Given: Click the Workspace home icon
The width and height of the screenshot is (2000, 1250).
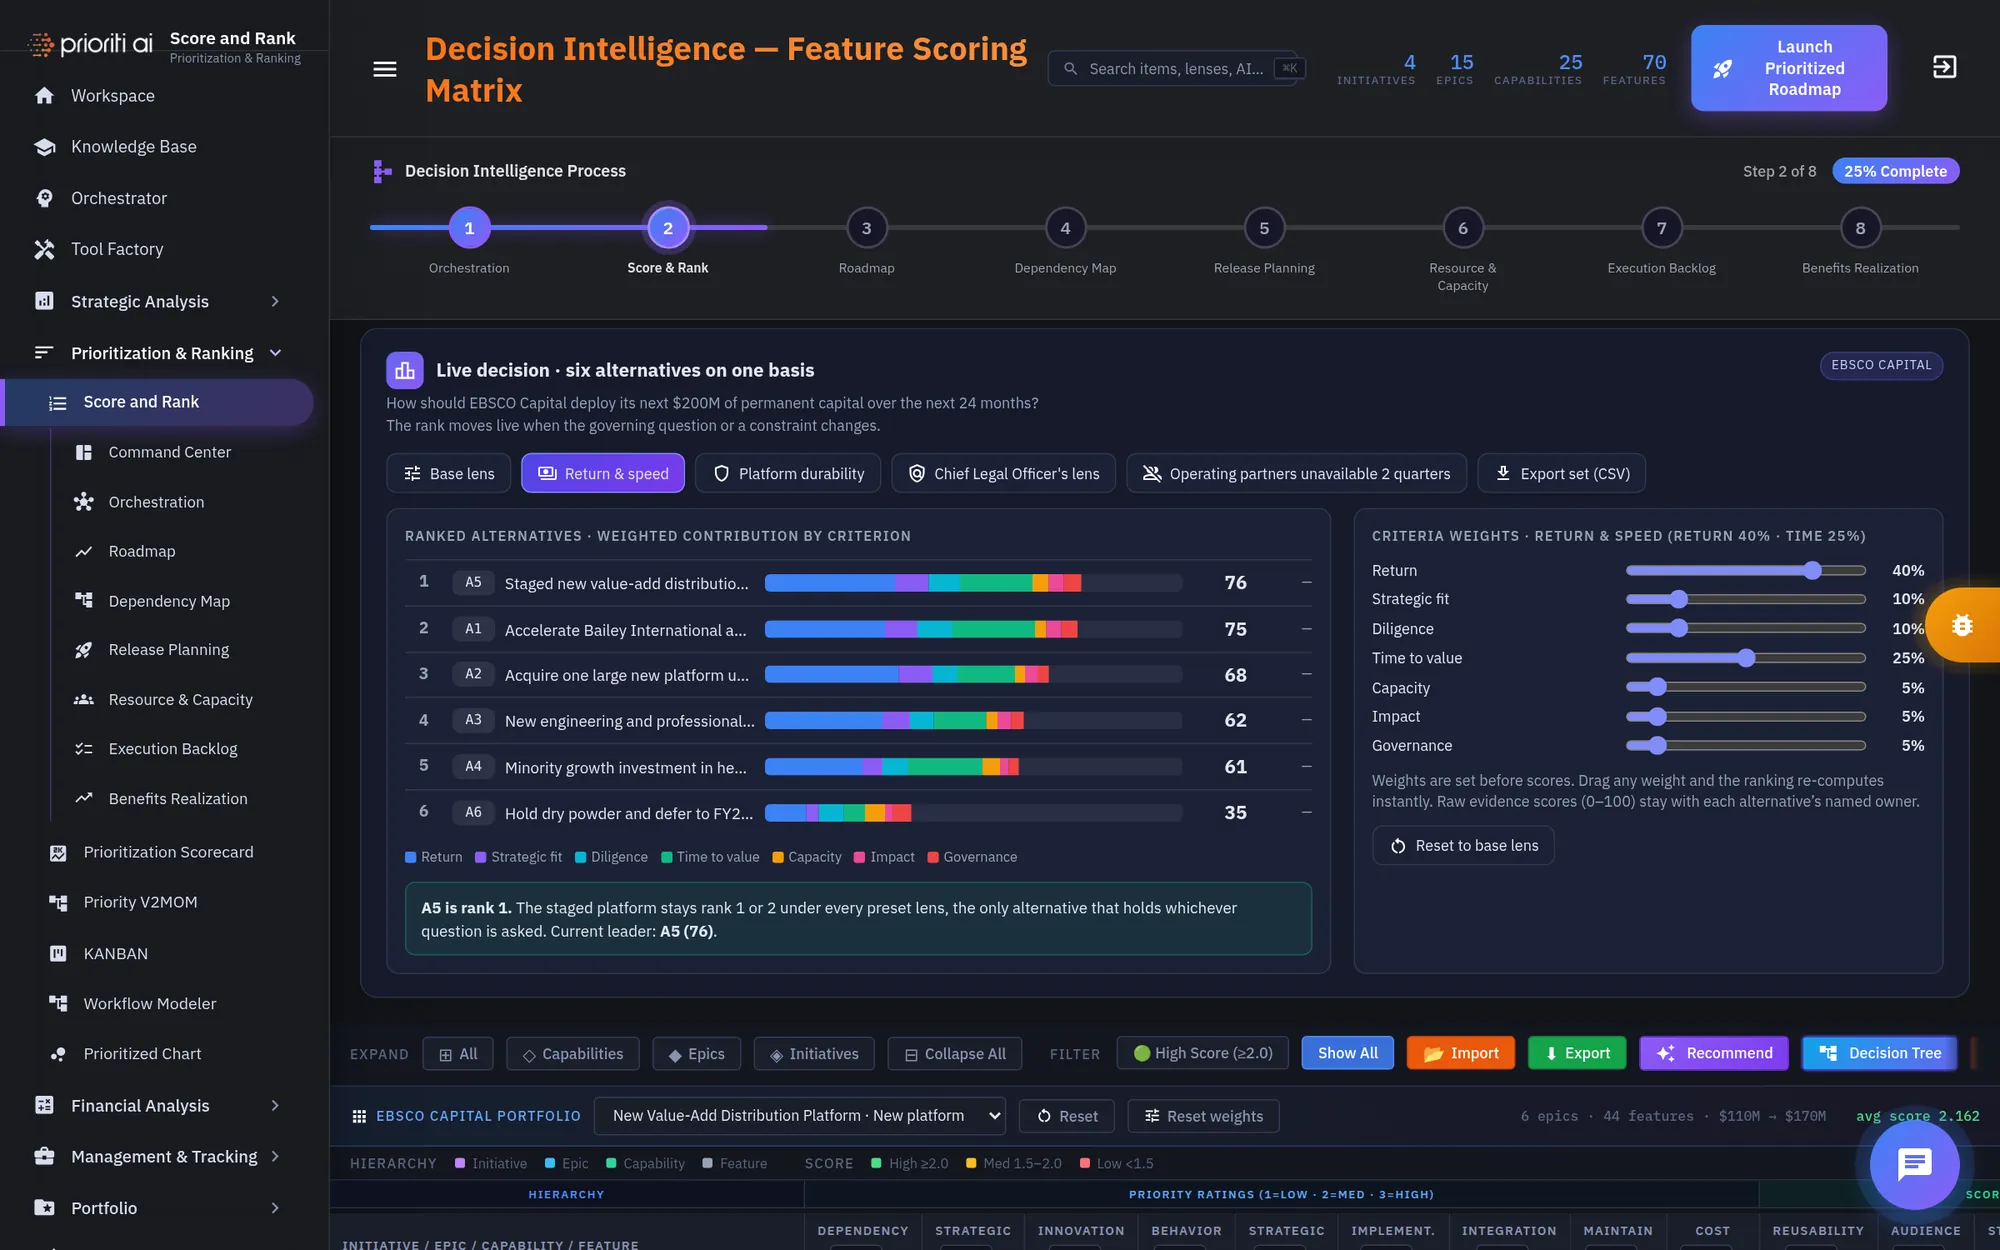Looking at the screenshot, I should [44, 96].
